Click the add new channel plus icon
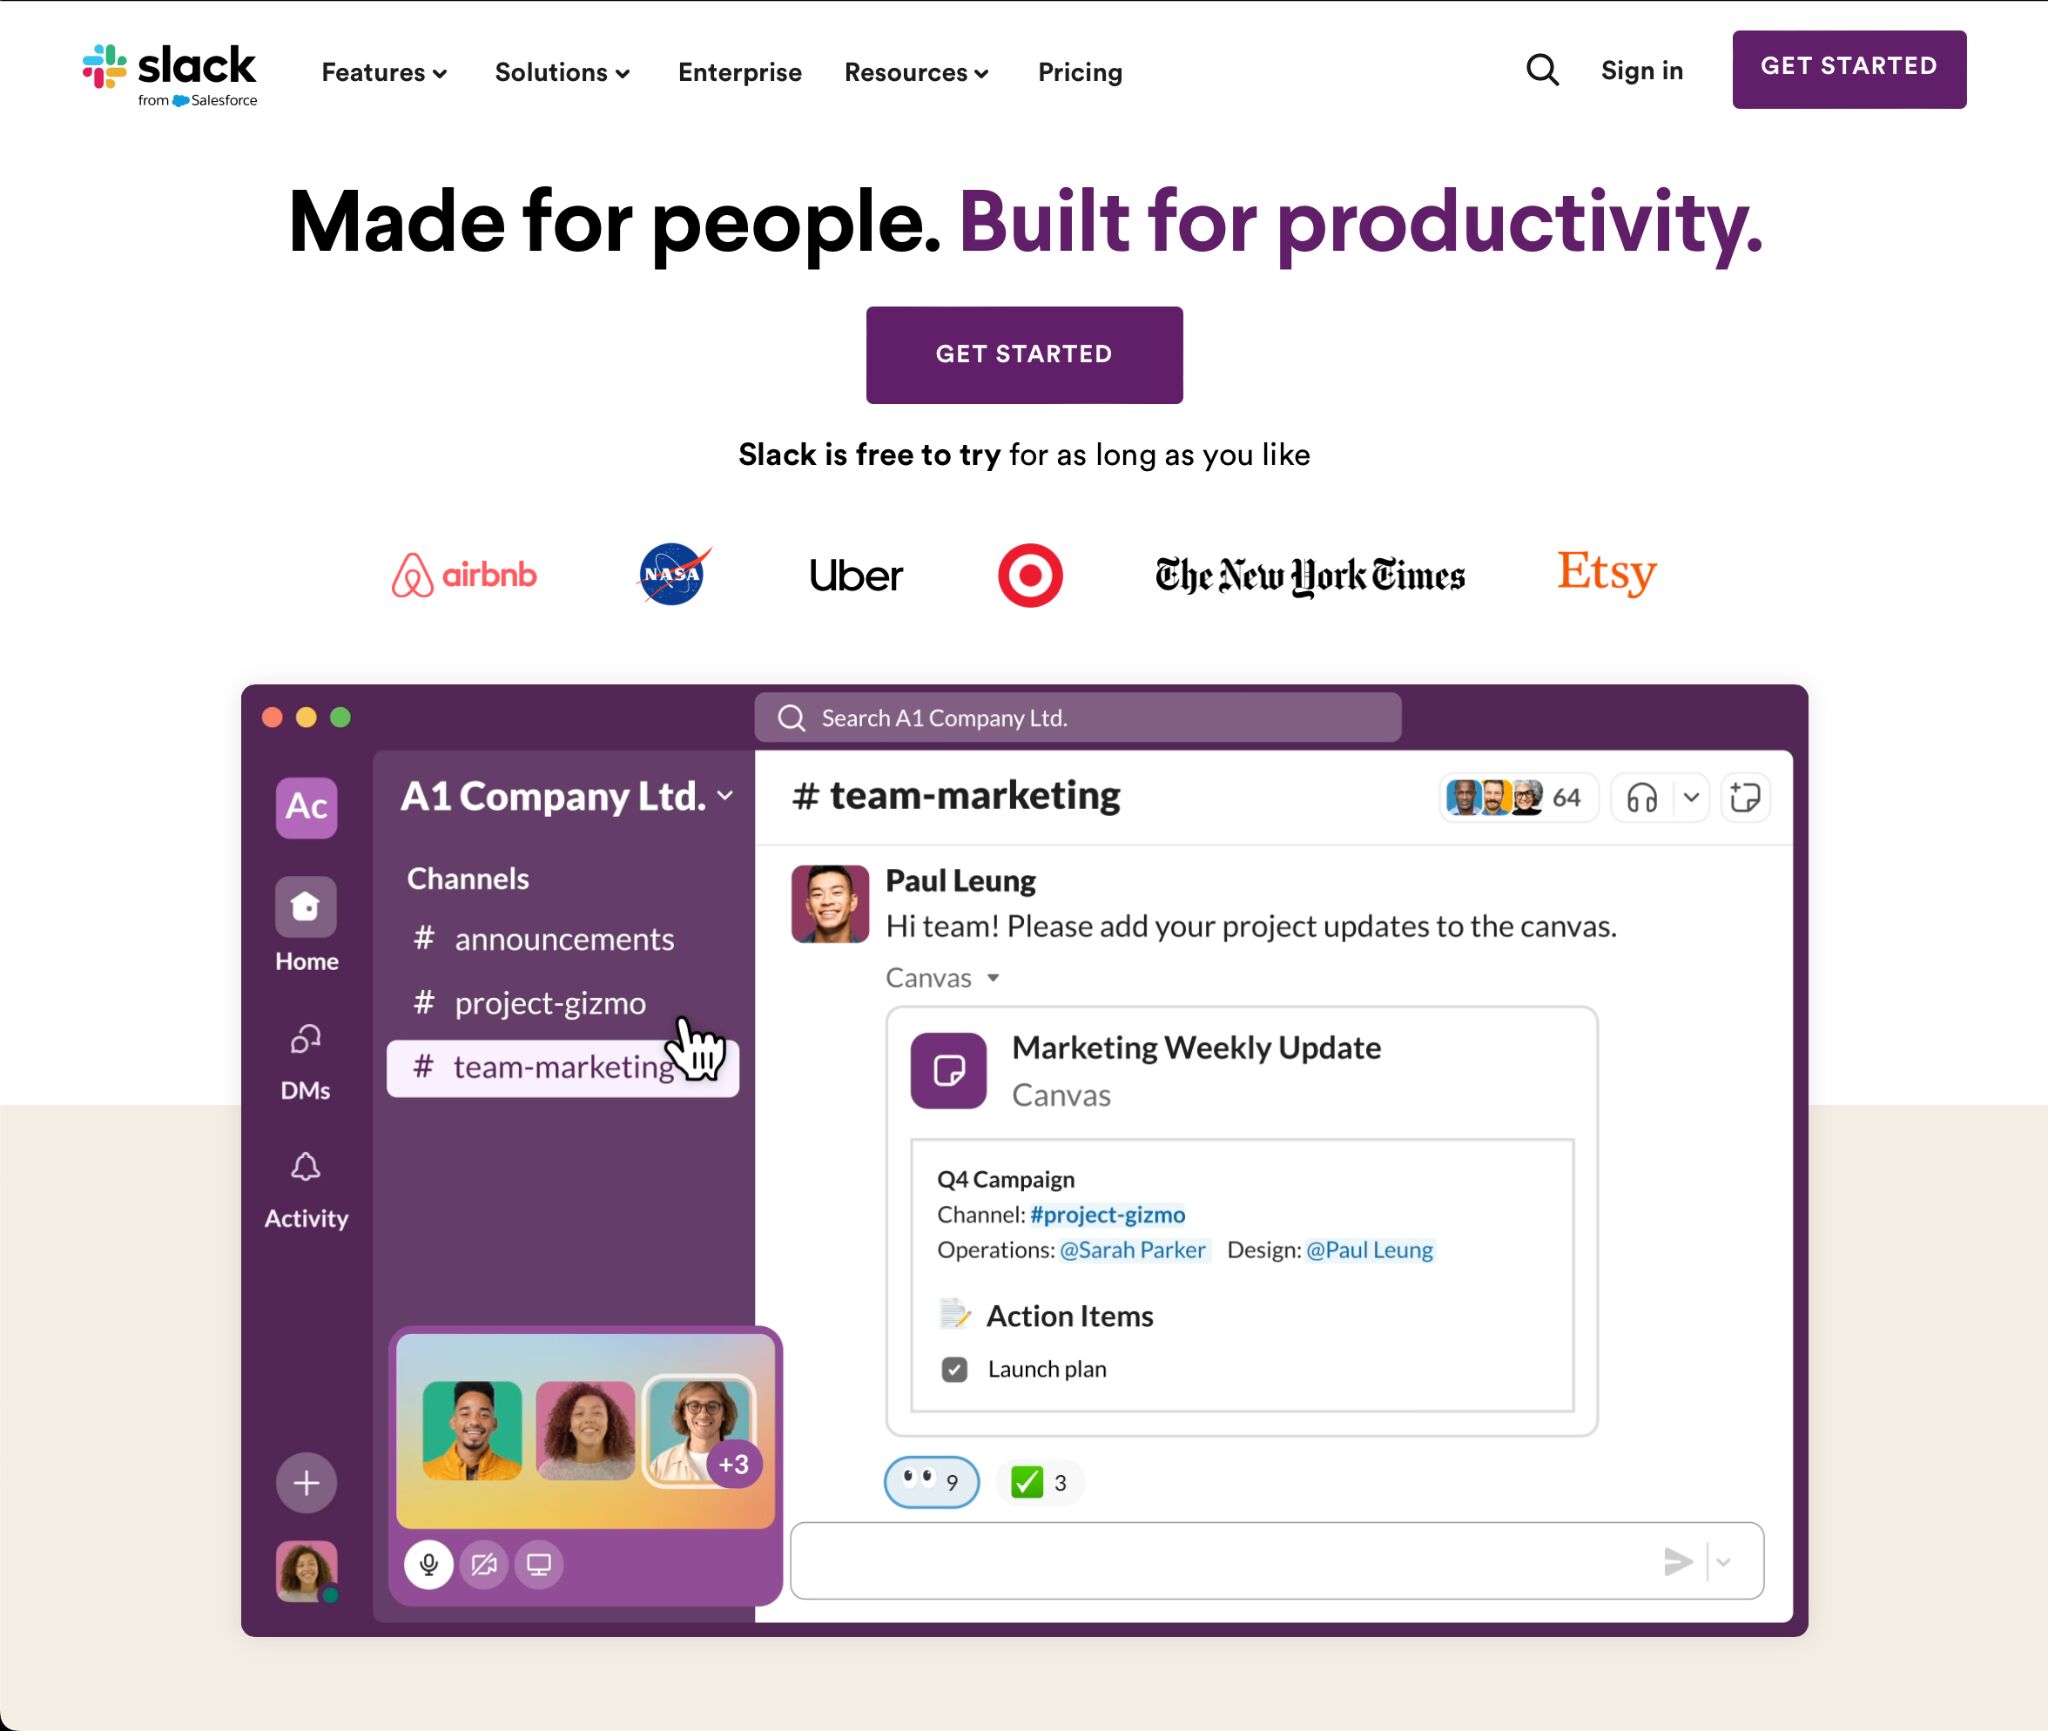The width and height of the screenshot is (2048, 1731). (x=306, y=1482)
